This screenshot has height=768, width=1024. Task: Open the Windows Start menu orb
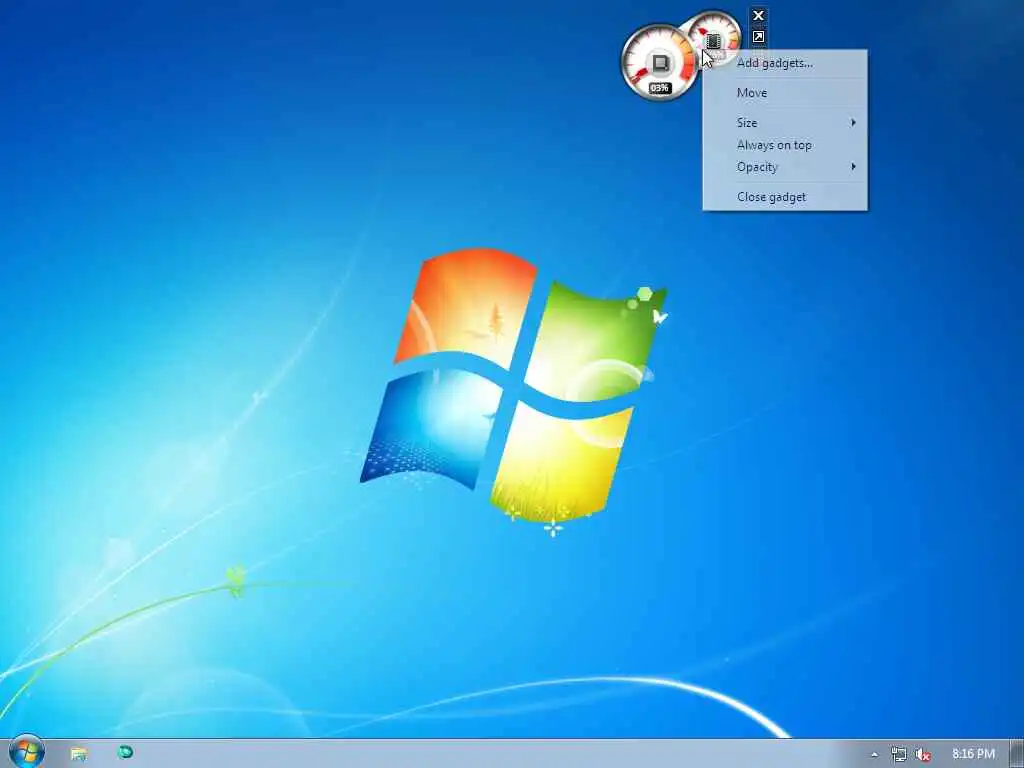click(x=26, y=752)
